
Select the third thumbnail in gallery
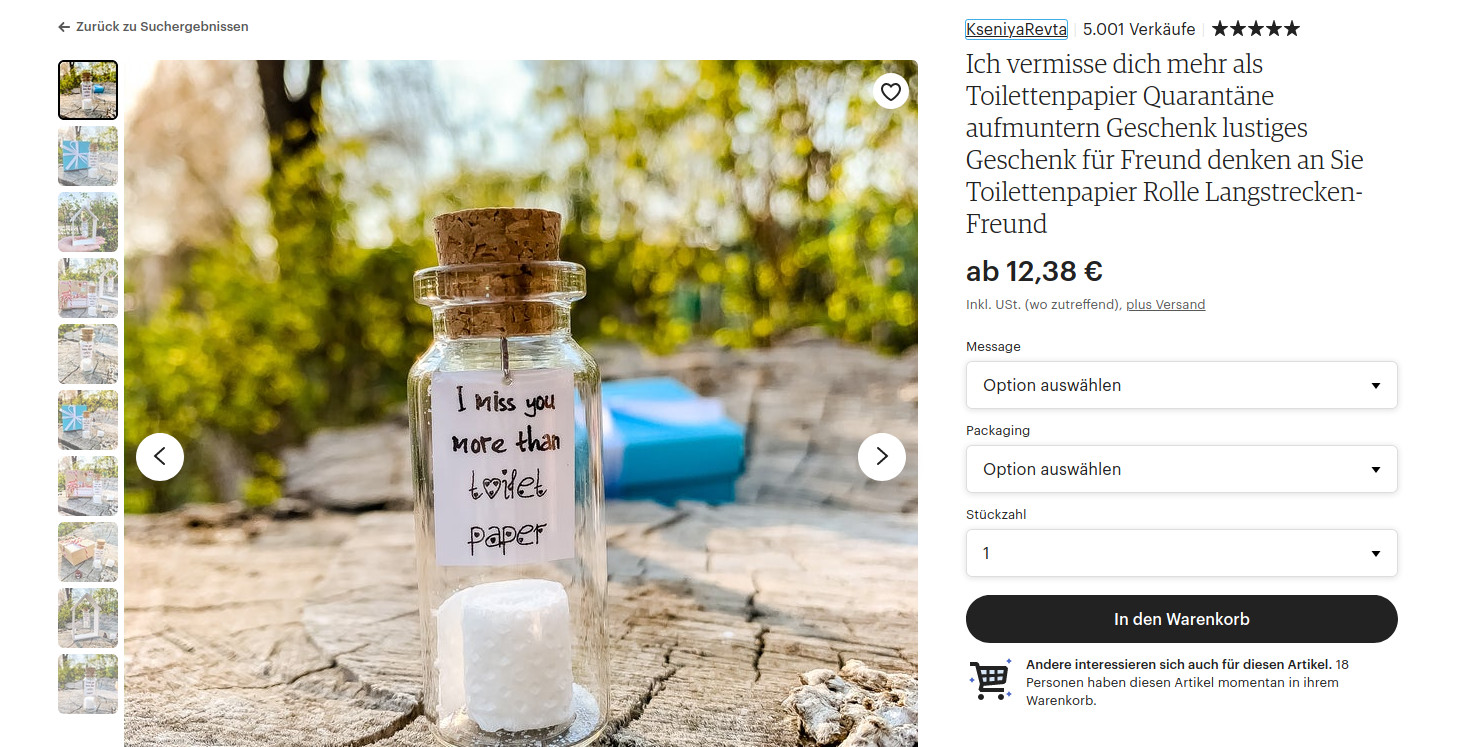[88, 222]
